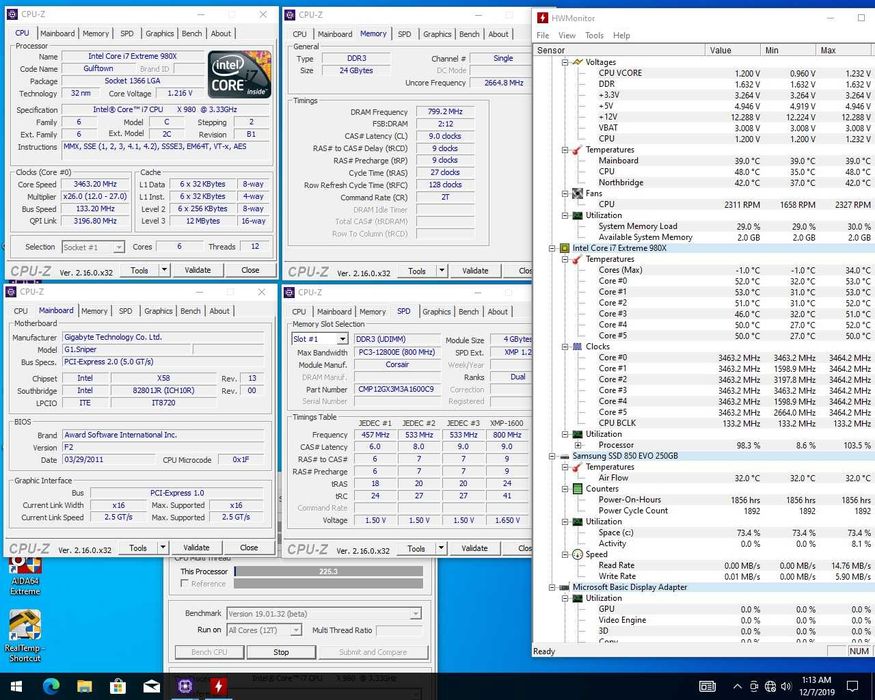Open the Mail app from the taskbar
This screenshot has height=700, width=875.
coord(151,686)
